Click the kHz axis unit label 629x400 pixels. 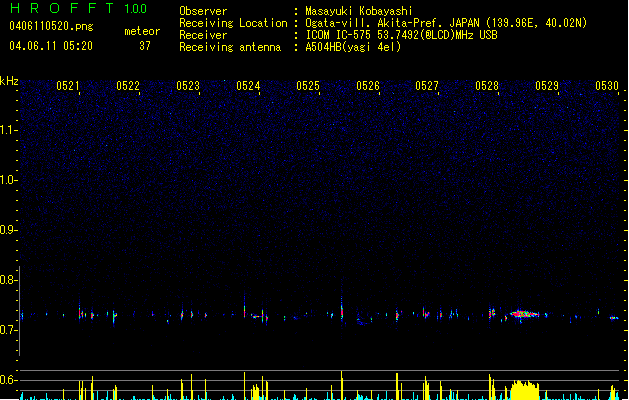click(x=9, y=81)
